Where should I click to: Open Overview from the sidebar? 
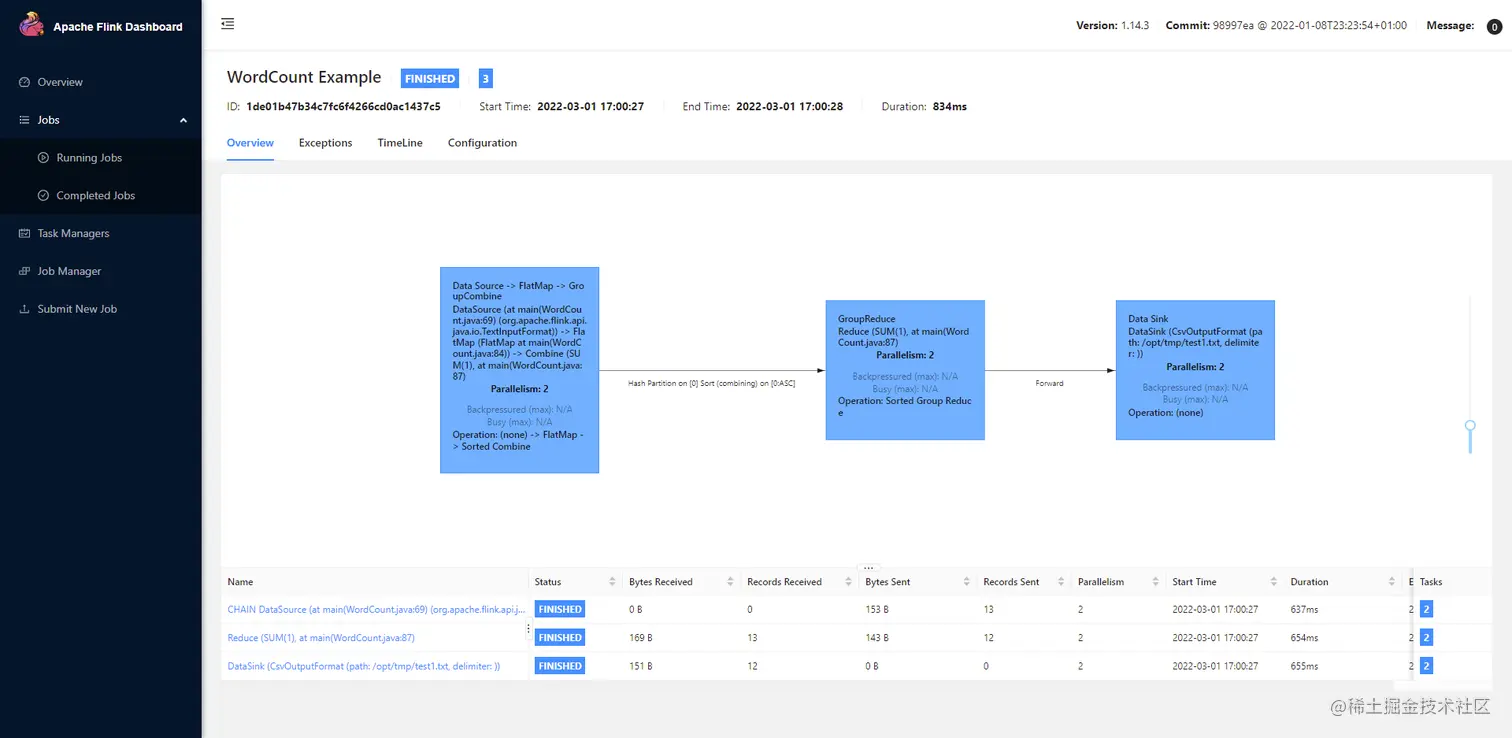[x=60, y=82]
